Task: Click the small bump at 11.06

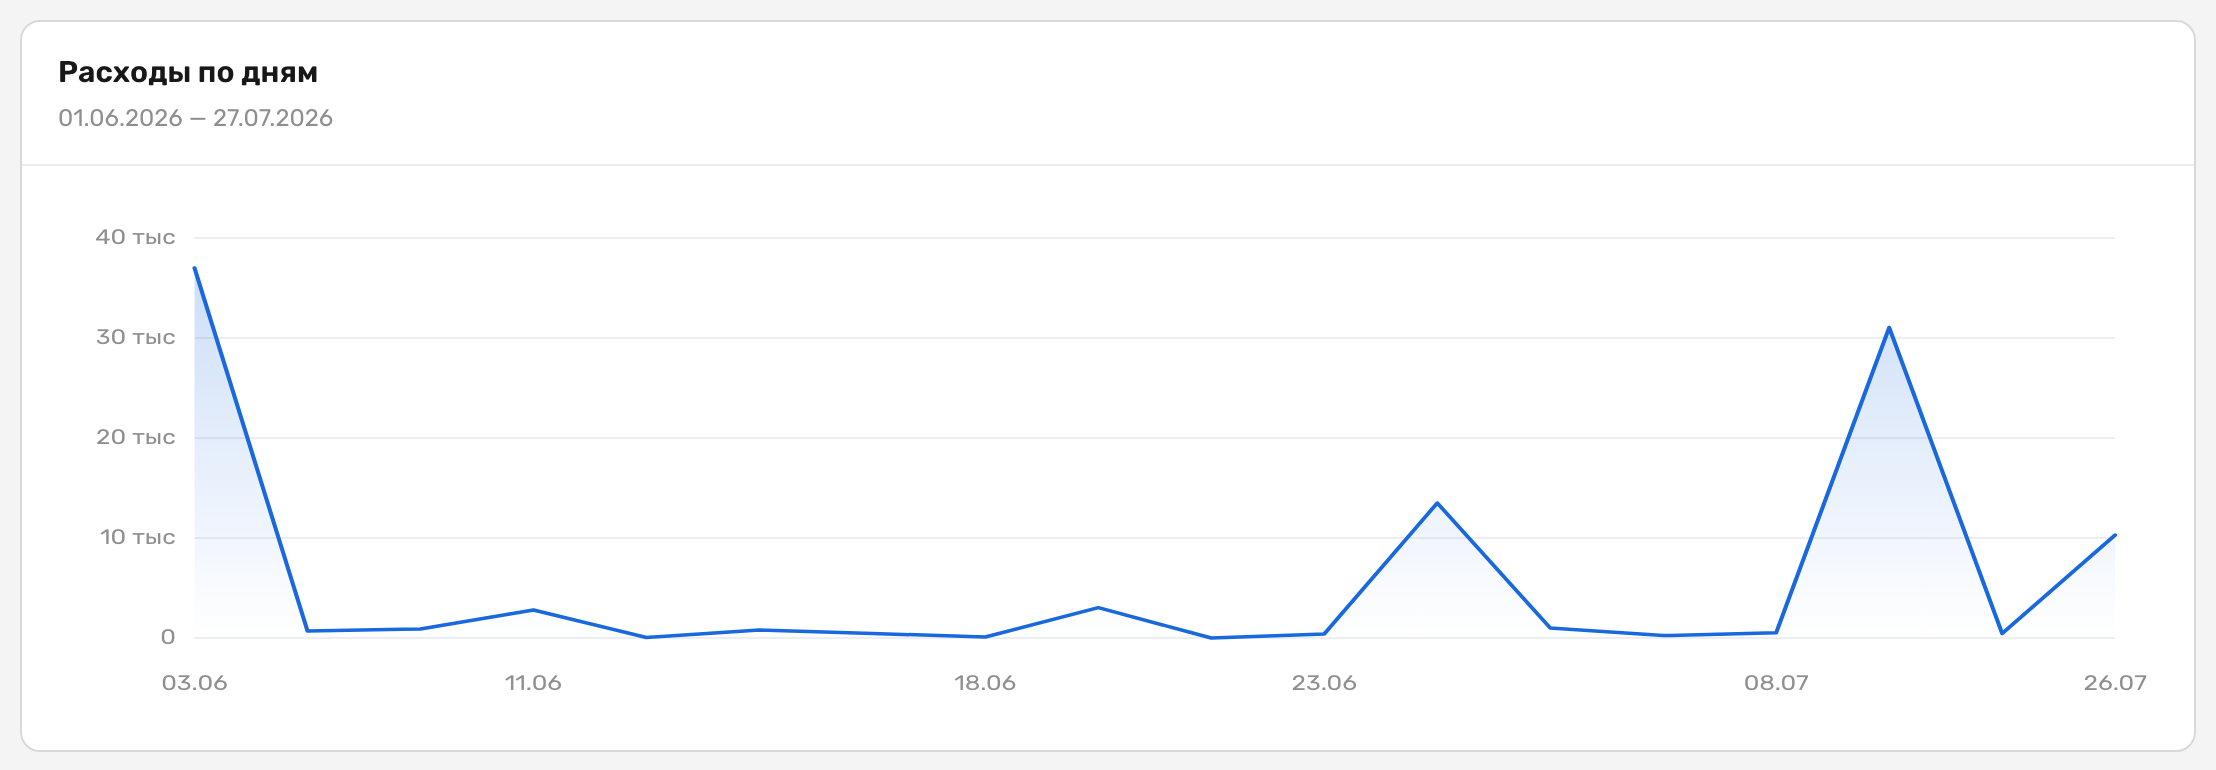Action: point(533,610)
